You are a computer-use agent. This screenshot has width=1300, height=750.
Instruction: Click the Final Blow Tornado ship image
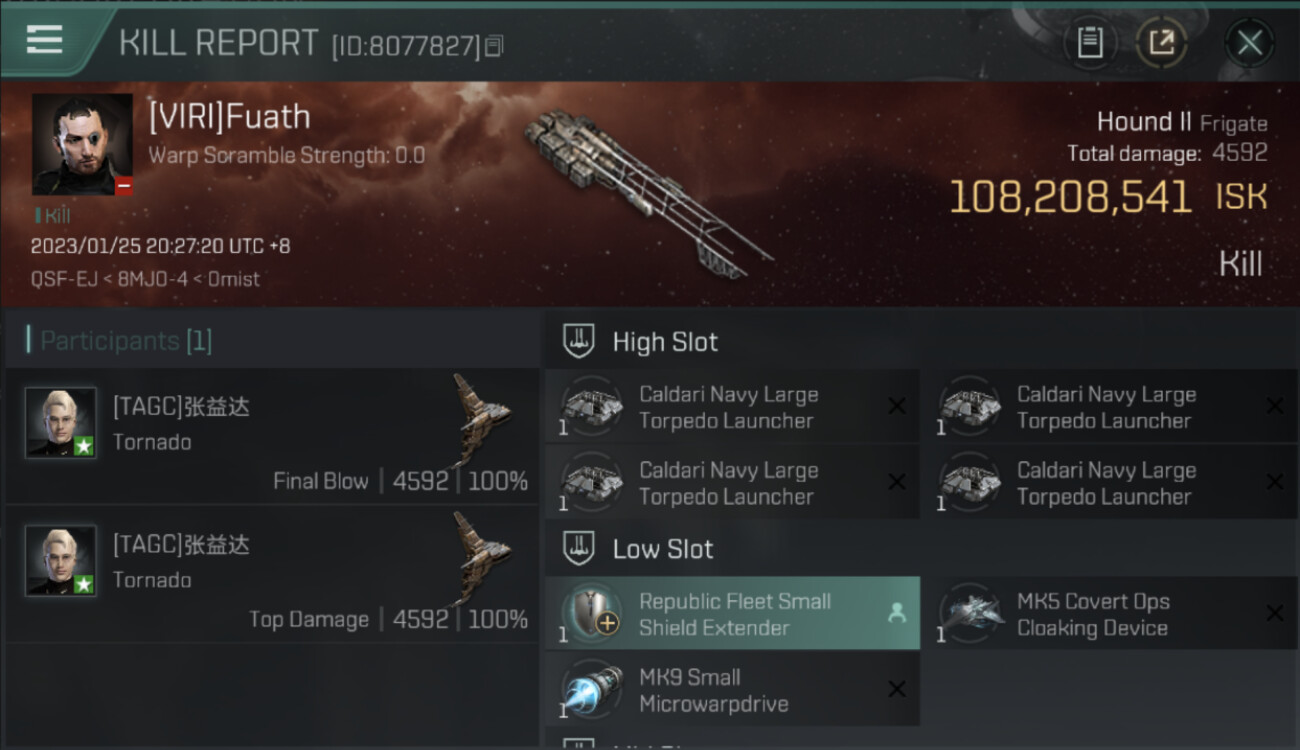click(481, 417)
